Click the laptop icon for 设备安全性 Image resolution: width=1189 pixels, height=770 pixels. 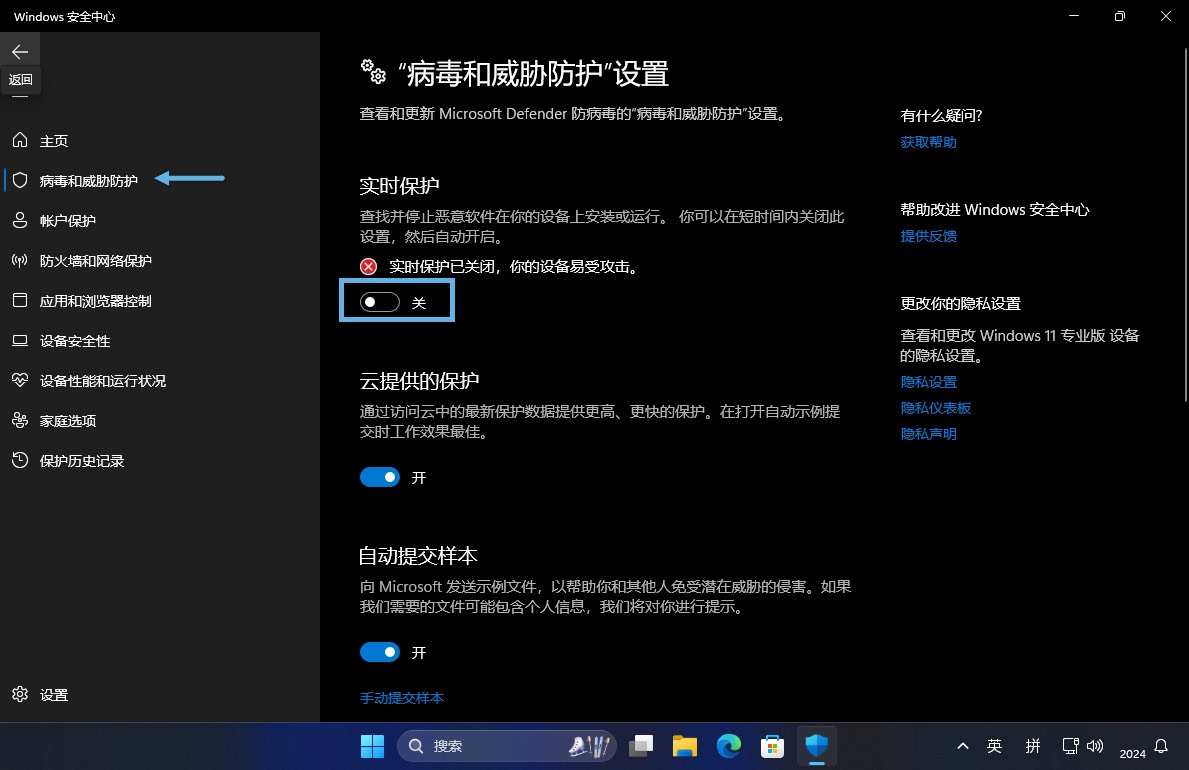[x=20, y=341]
